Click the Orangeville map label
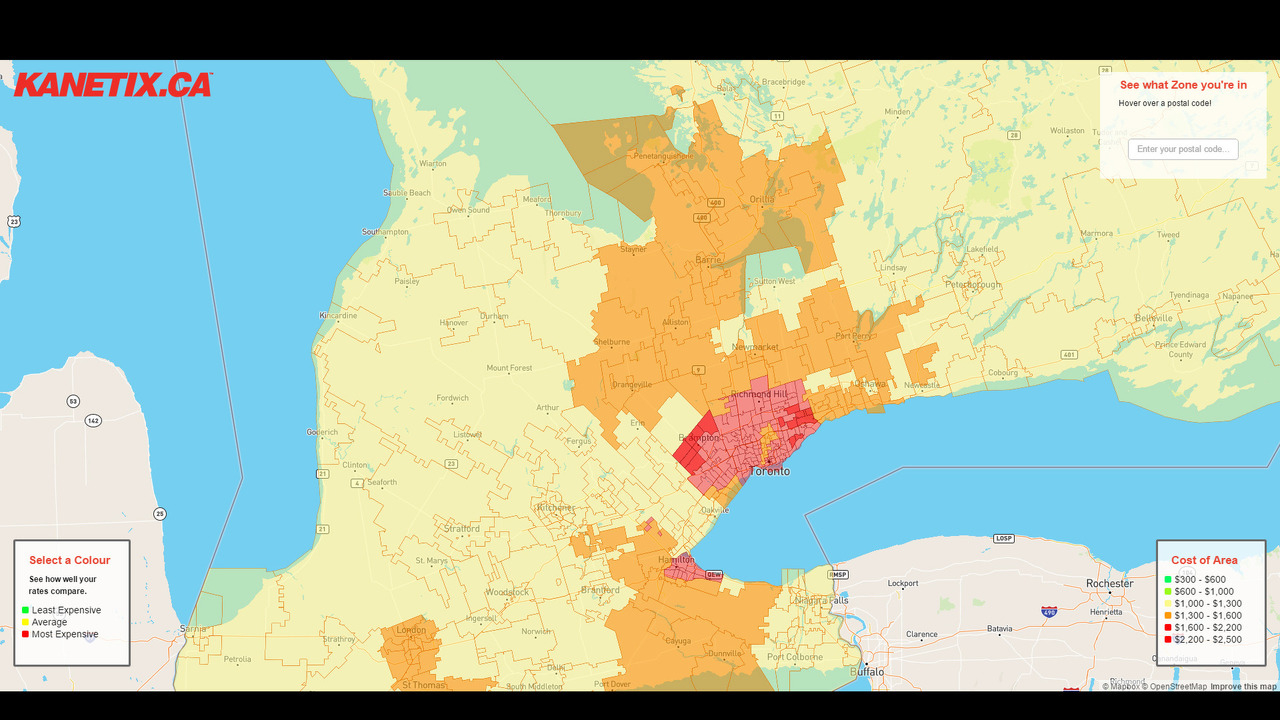 click(632, 384)
